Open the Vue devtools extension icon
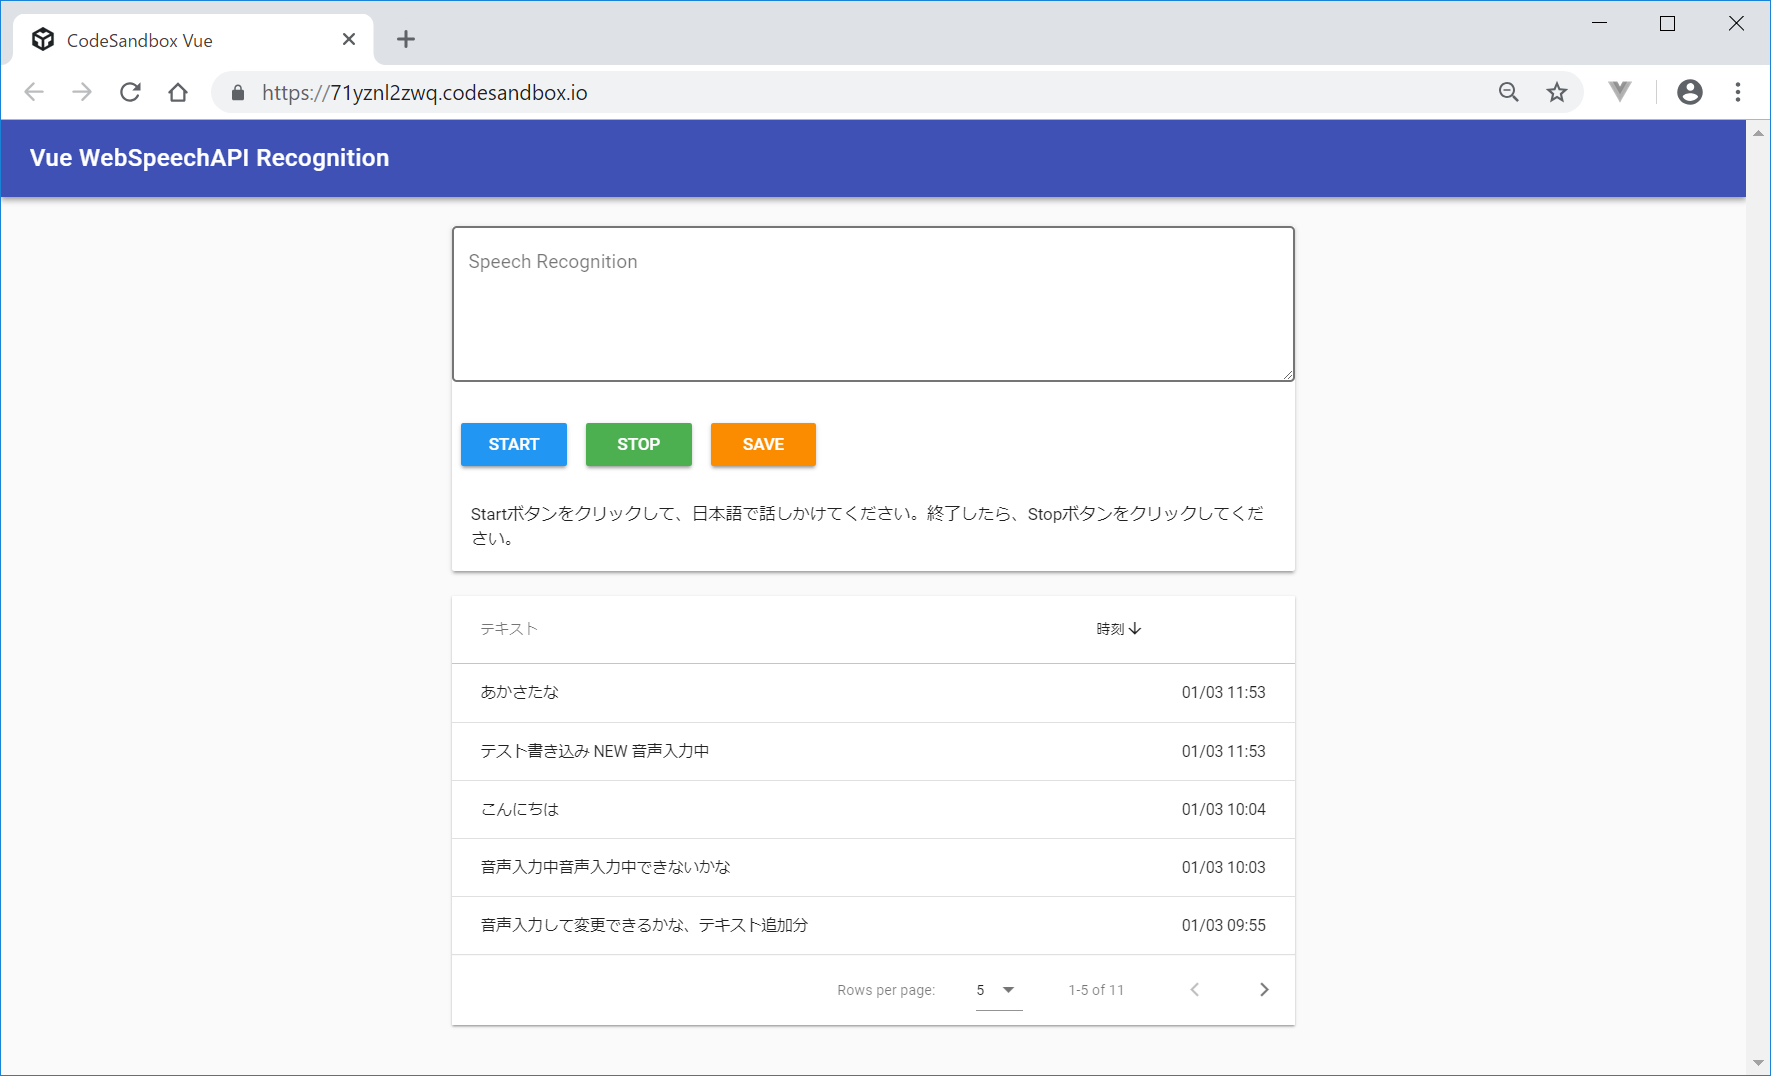Screen dimensions: 1771x1076 tap(1620, 92)
